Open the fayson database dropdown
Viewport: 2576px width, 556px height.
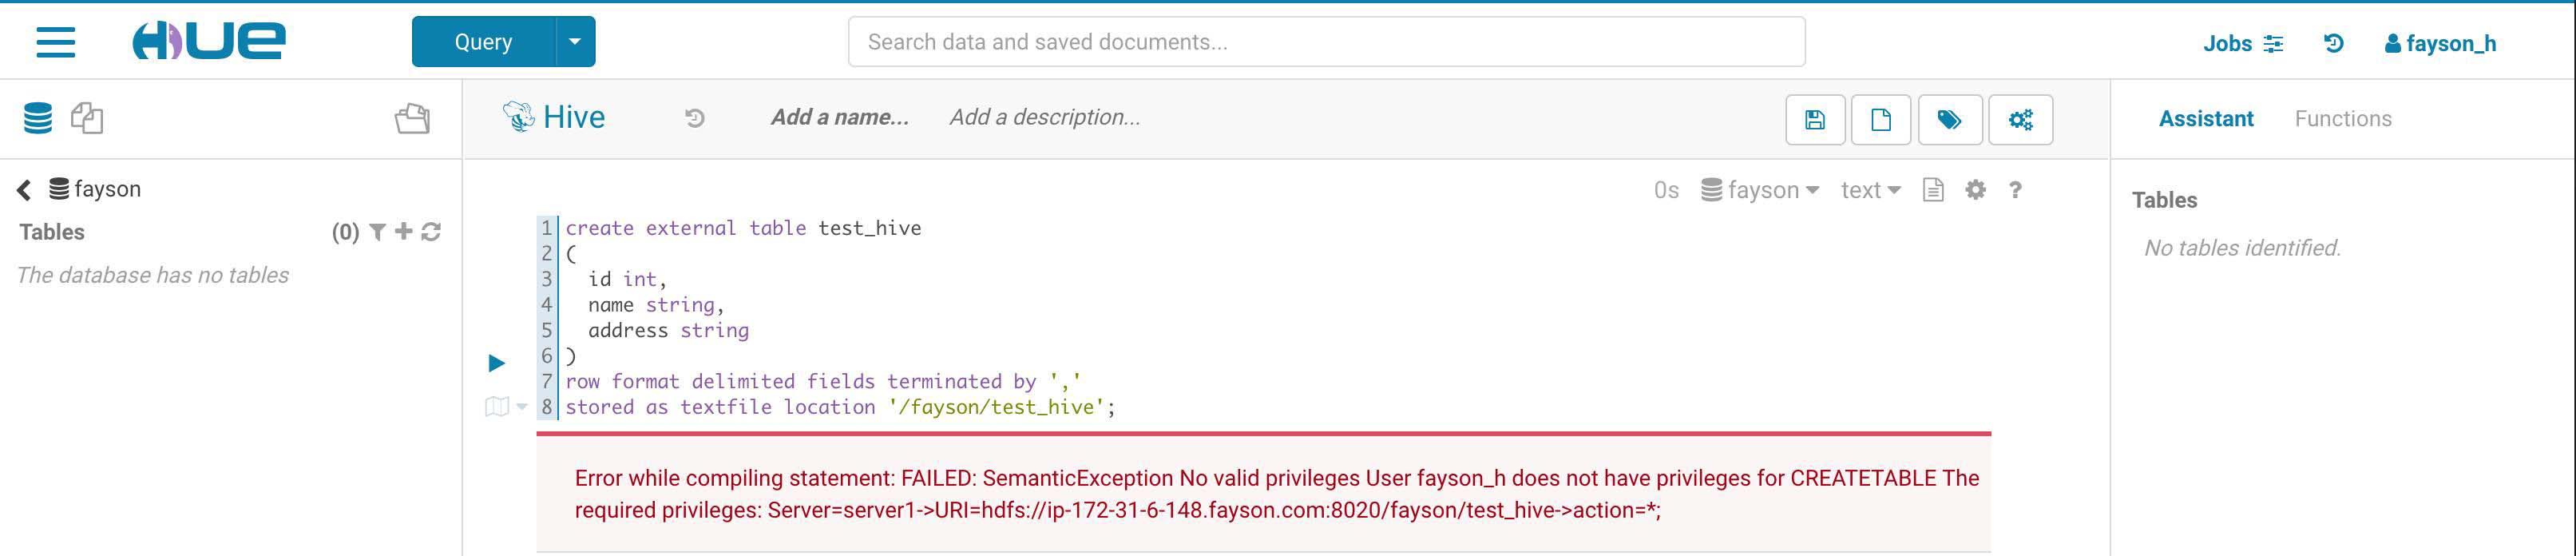coord(1760,190)
